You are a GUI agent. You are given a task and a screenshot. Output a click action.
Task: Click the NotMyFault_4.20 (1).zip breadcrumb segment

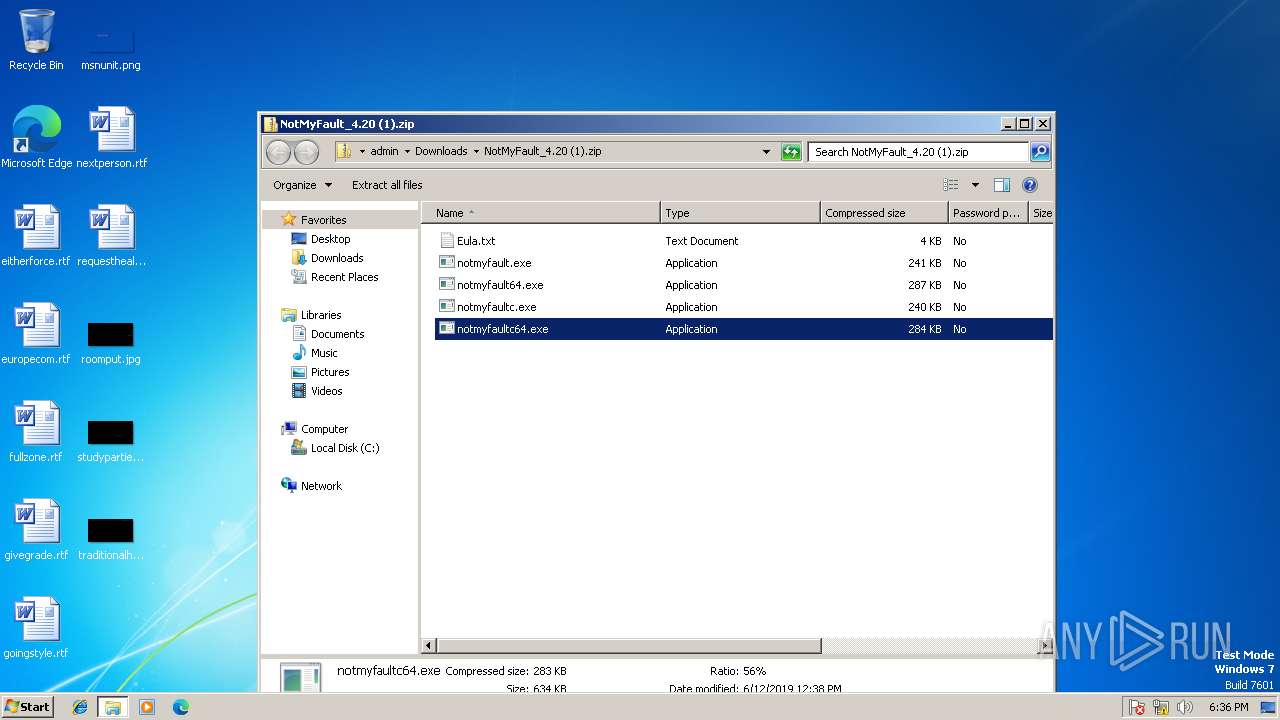click(543, 152)
